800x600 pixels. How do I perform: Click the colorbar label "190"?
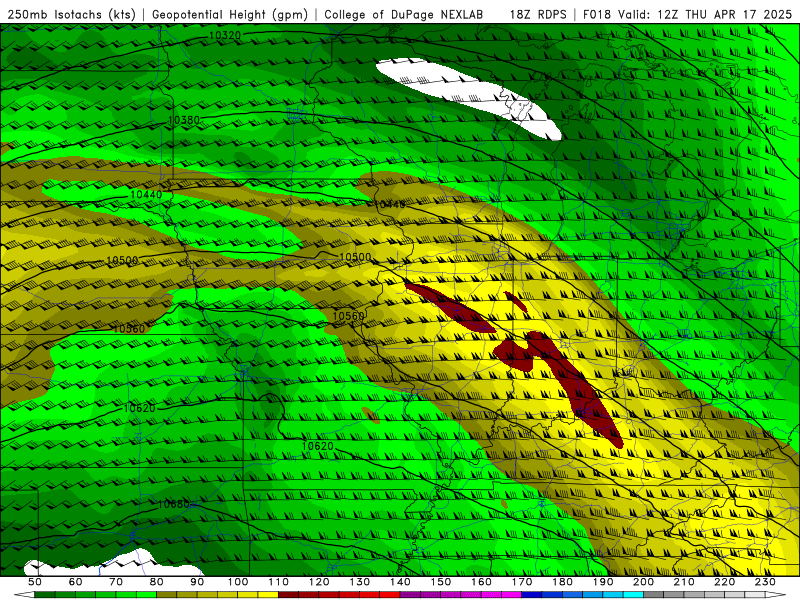click(603, 582)
